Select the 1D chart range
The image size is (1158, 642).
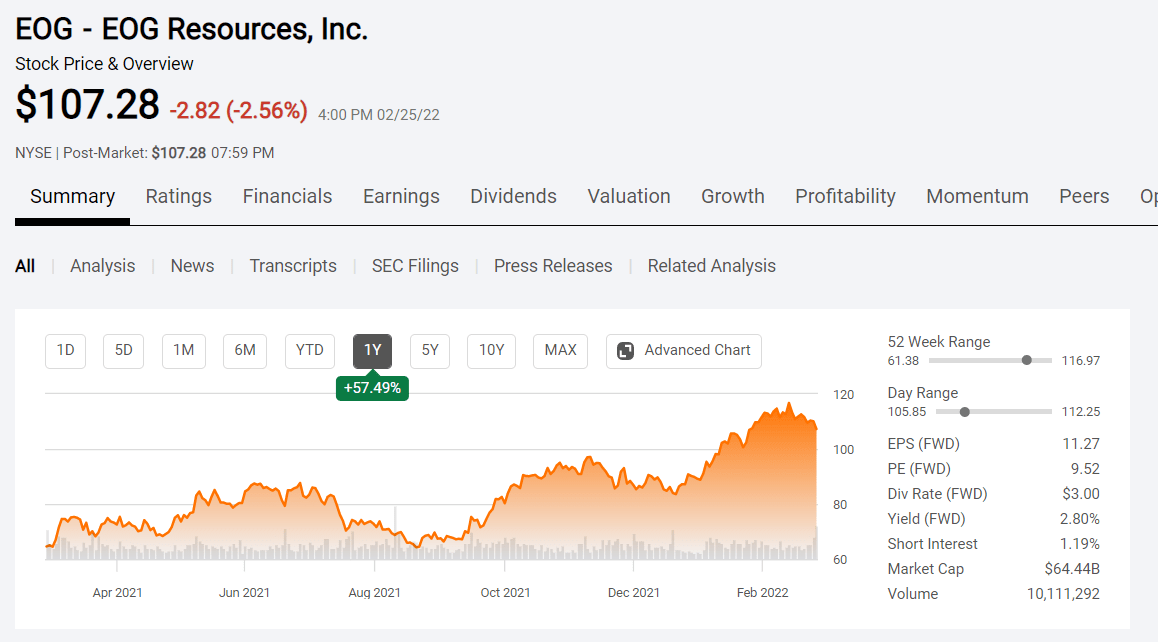pyautogui.click(x=66, y=351)
